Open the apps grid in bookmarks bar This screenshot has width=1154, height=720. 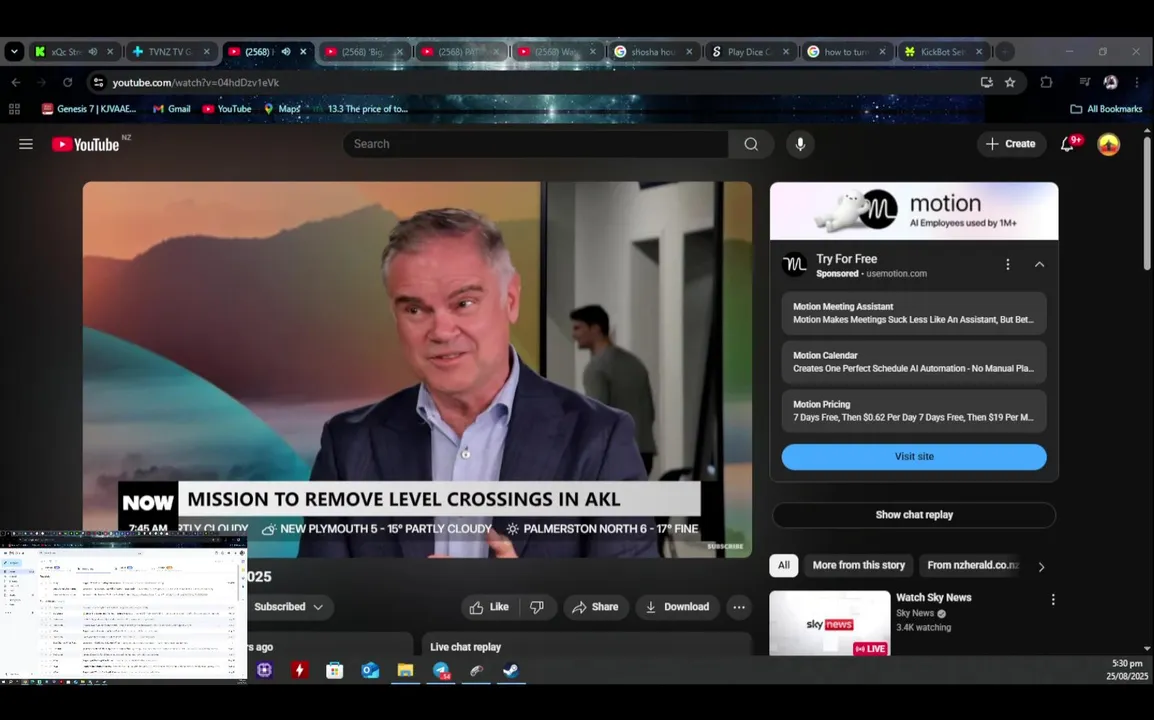point(14,109)
